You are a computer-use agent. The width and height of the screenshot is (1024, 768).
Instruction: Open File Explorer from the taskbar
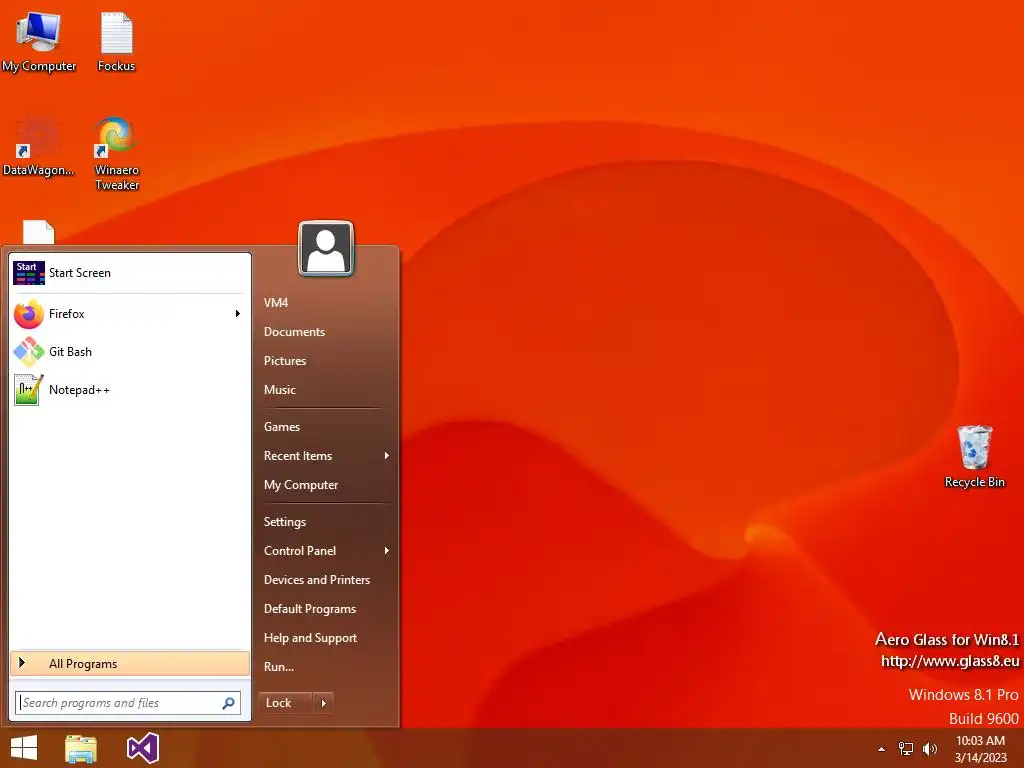(x=81, y=748)
